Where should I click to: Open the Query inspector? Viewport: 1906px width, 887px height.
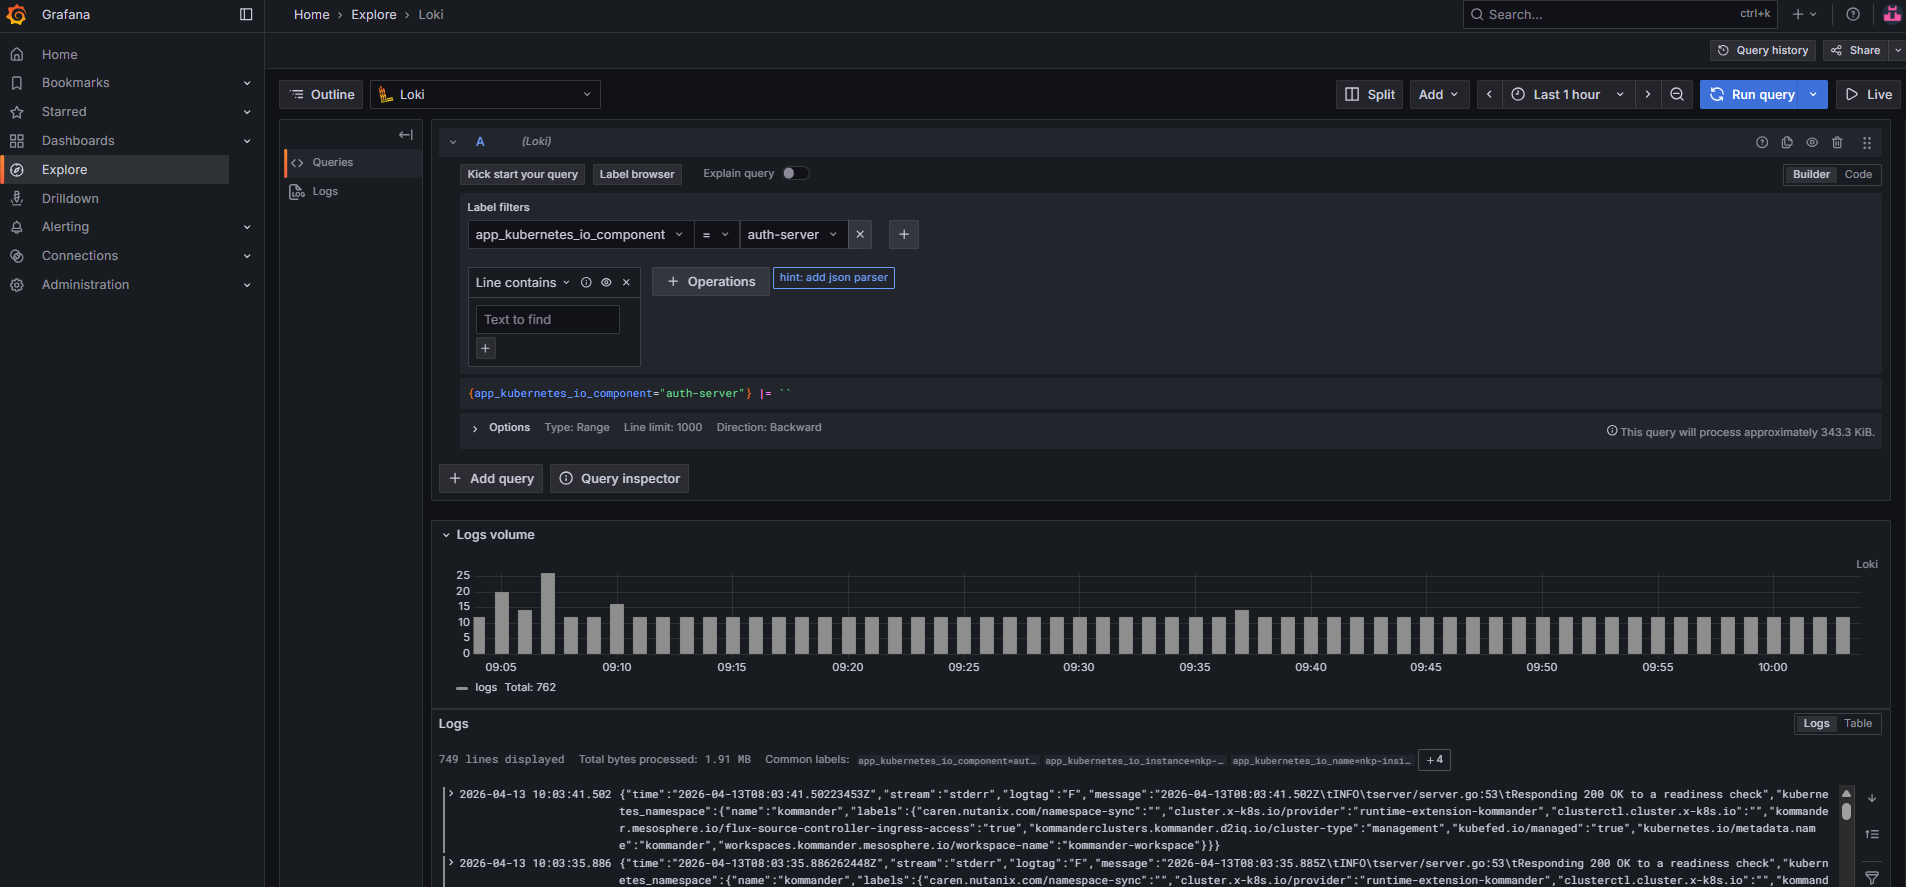pyautogui.click(x=619, y=479)
